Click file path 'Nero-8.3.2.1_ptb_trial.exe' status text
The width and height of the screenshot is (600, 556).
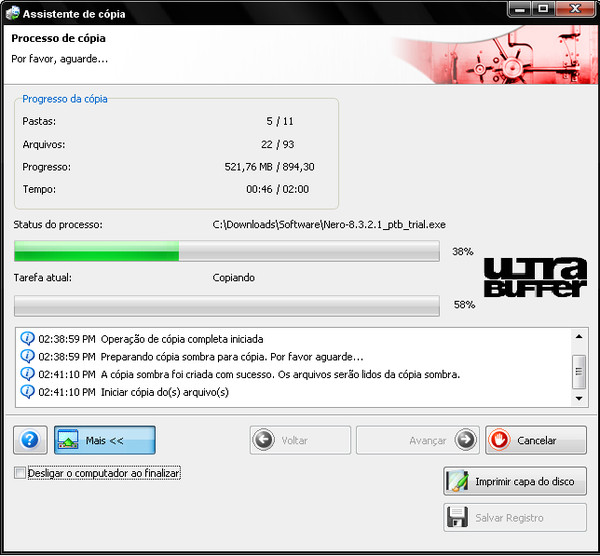point(329,224)
